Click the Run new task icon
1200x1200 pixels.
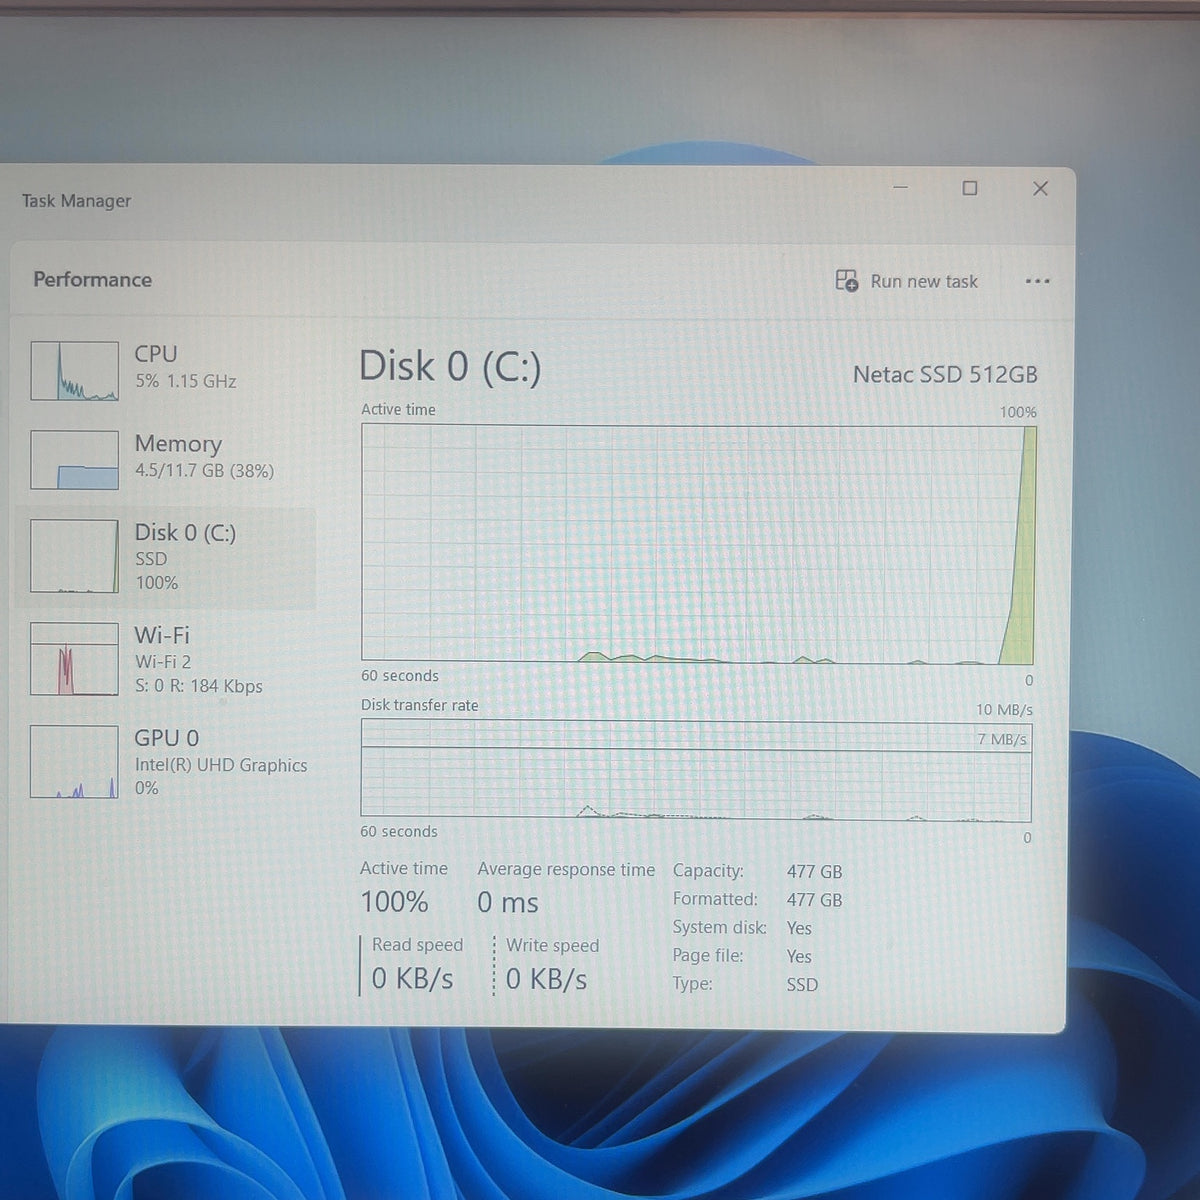pyautogui.click(x=847, y=280)
